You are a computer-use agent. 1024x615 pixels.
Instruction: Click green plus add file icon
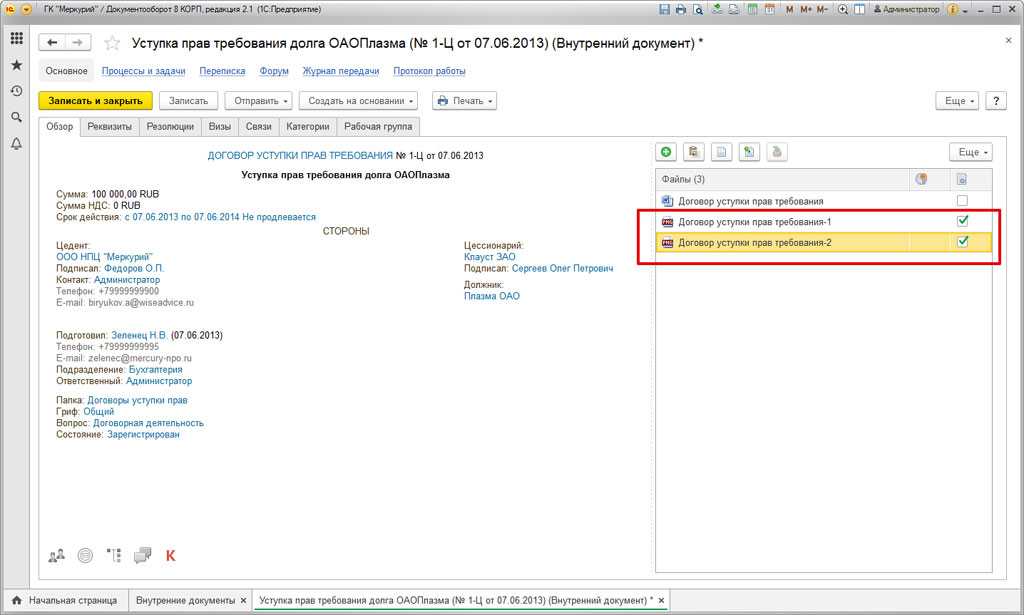coord(666,152)
